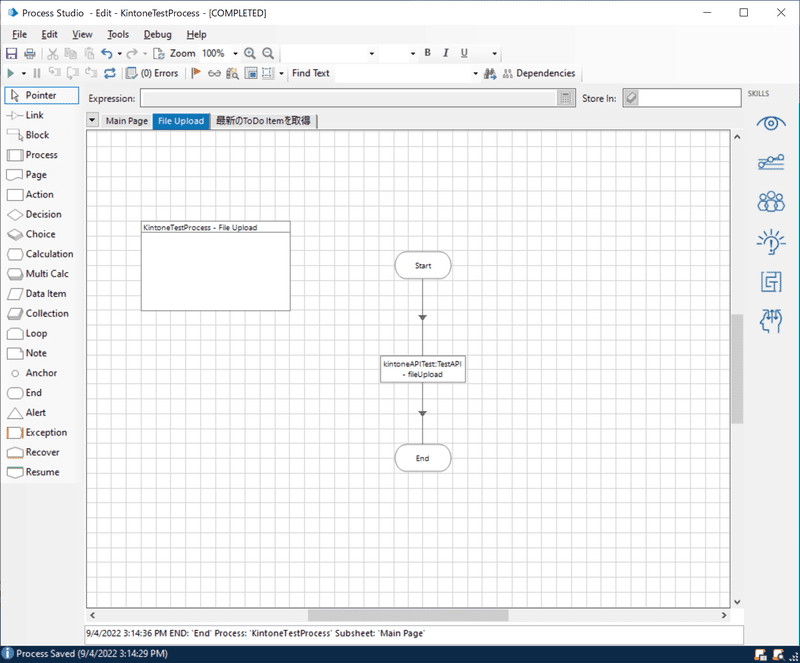This screenshot has height=663, width=800.
Task: Switch to the Main Page tab
Action: [x=127, y=121]
